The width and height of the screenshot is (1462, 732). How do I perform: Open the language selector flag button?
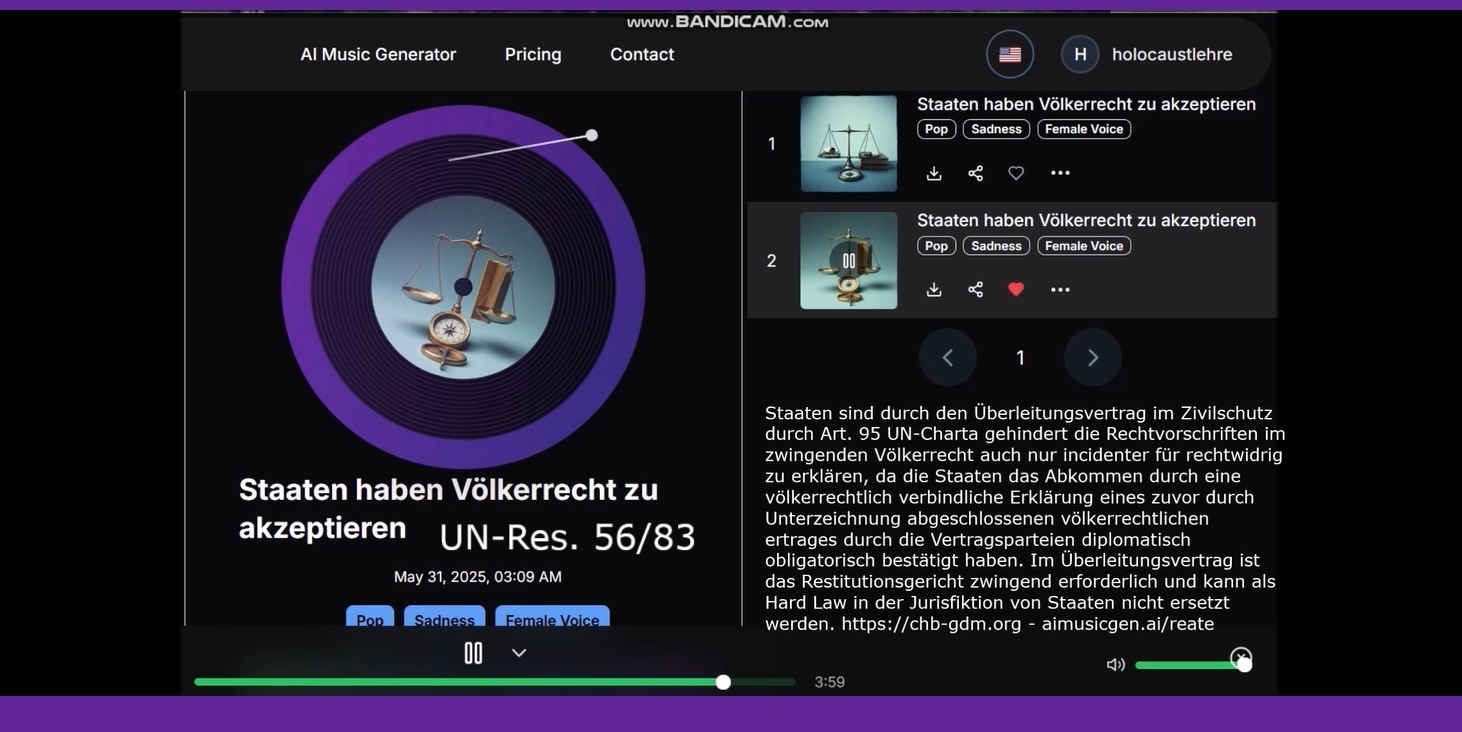coord(1010,54)
